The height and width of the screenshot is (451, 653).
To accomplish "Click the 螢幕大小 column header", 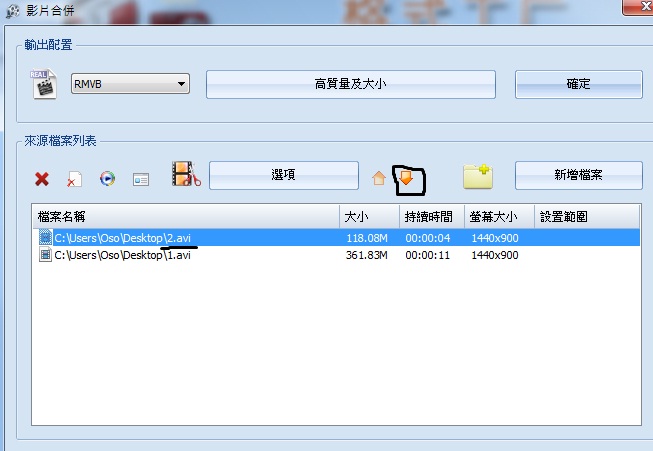I will tap(499, 217).
